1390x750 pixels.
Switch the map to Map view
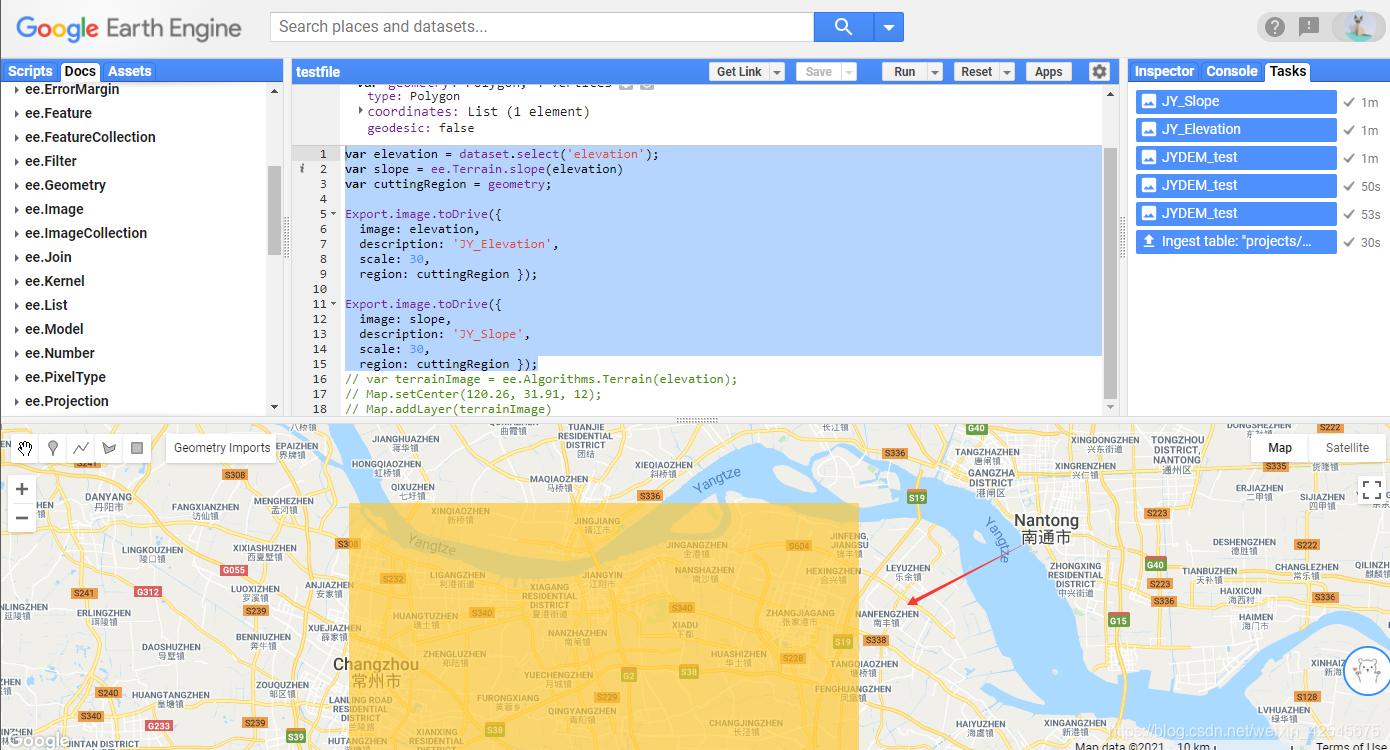coord(1280,448)
